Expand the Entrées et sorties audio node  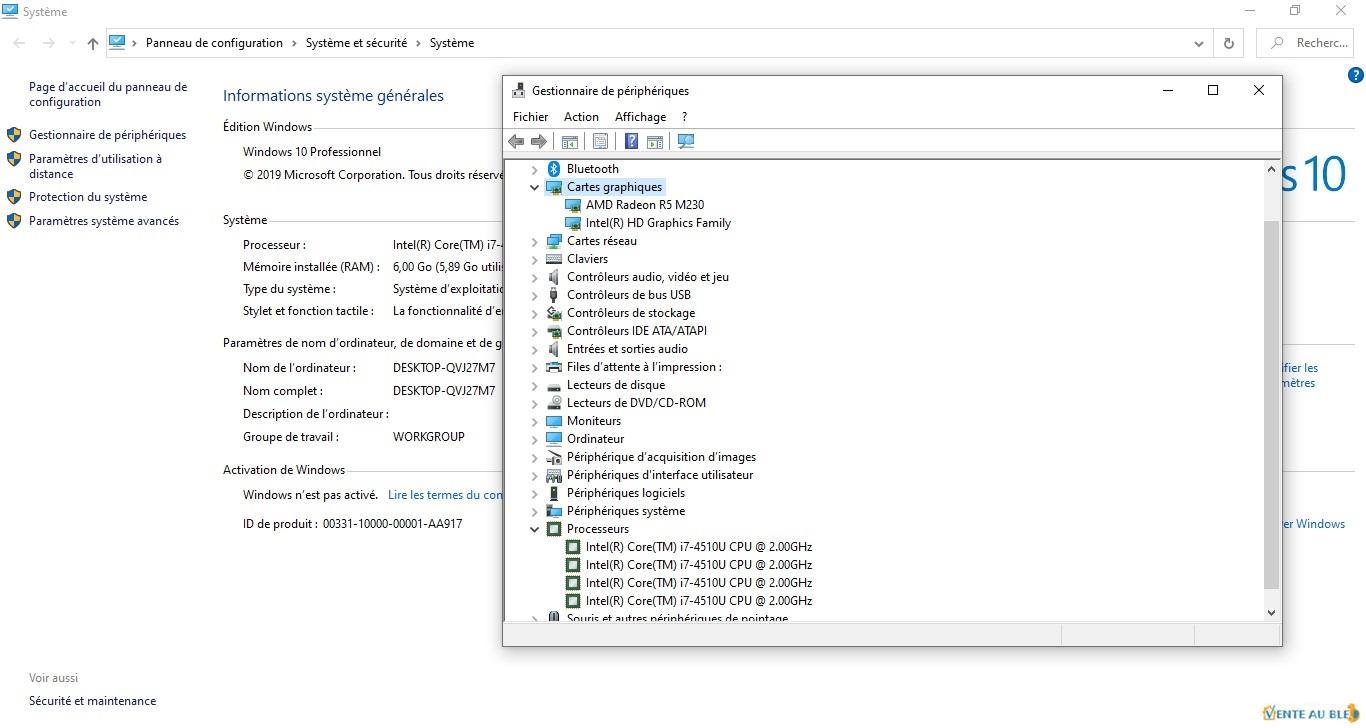click(x=534, y=349)
